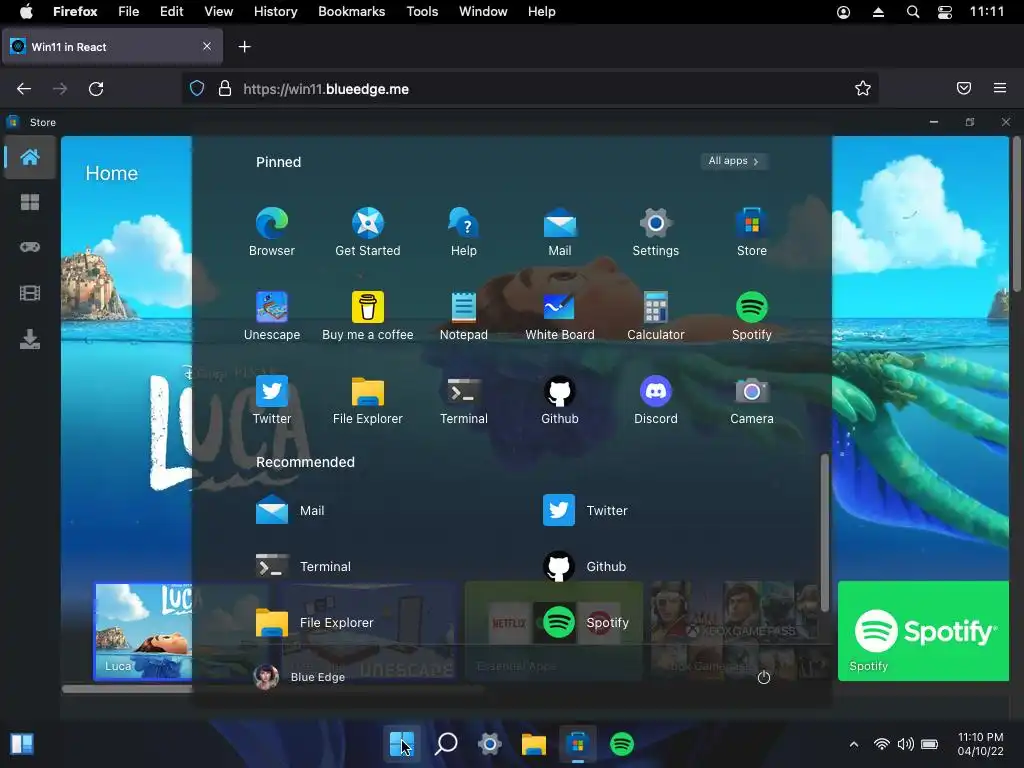Open Store Apps section in sidebar

(29, 202)
